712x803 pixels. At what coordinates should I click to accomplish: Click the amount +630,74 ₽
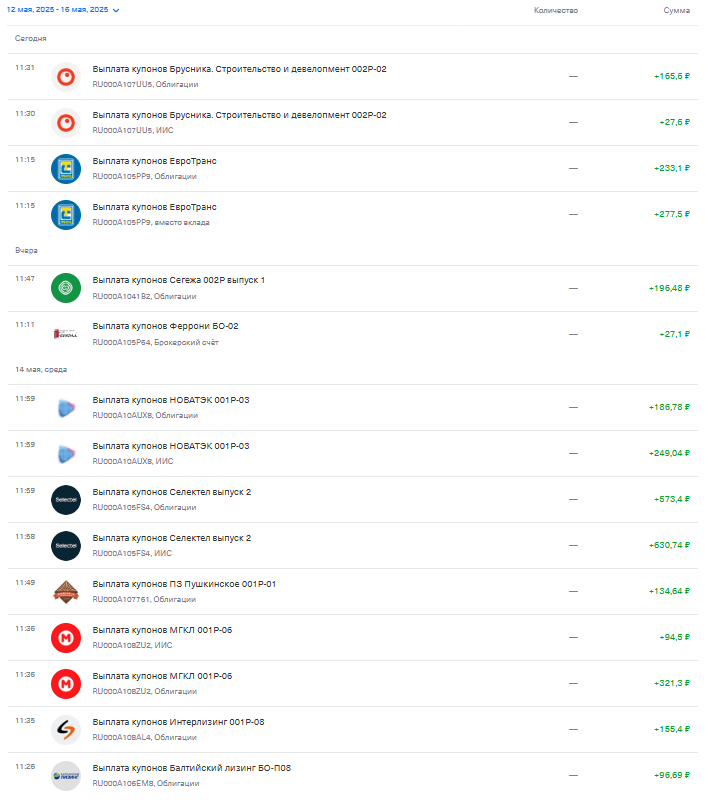coord(669,545)
